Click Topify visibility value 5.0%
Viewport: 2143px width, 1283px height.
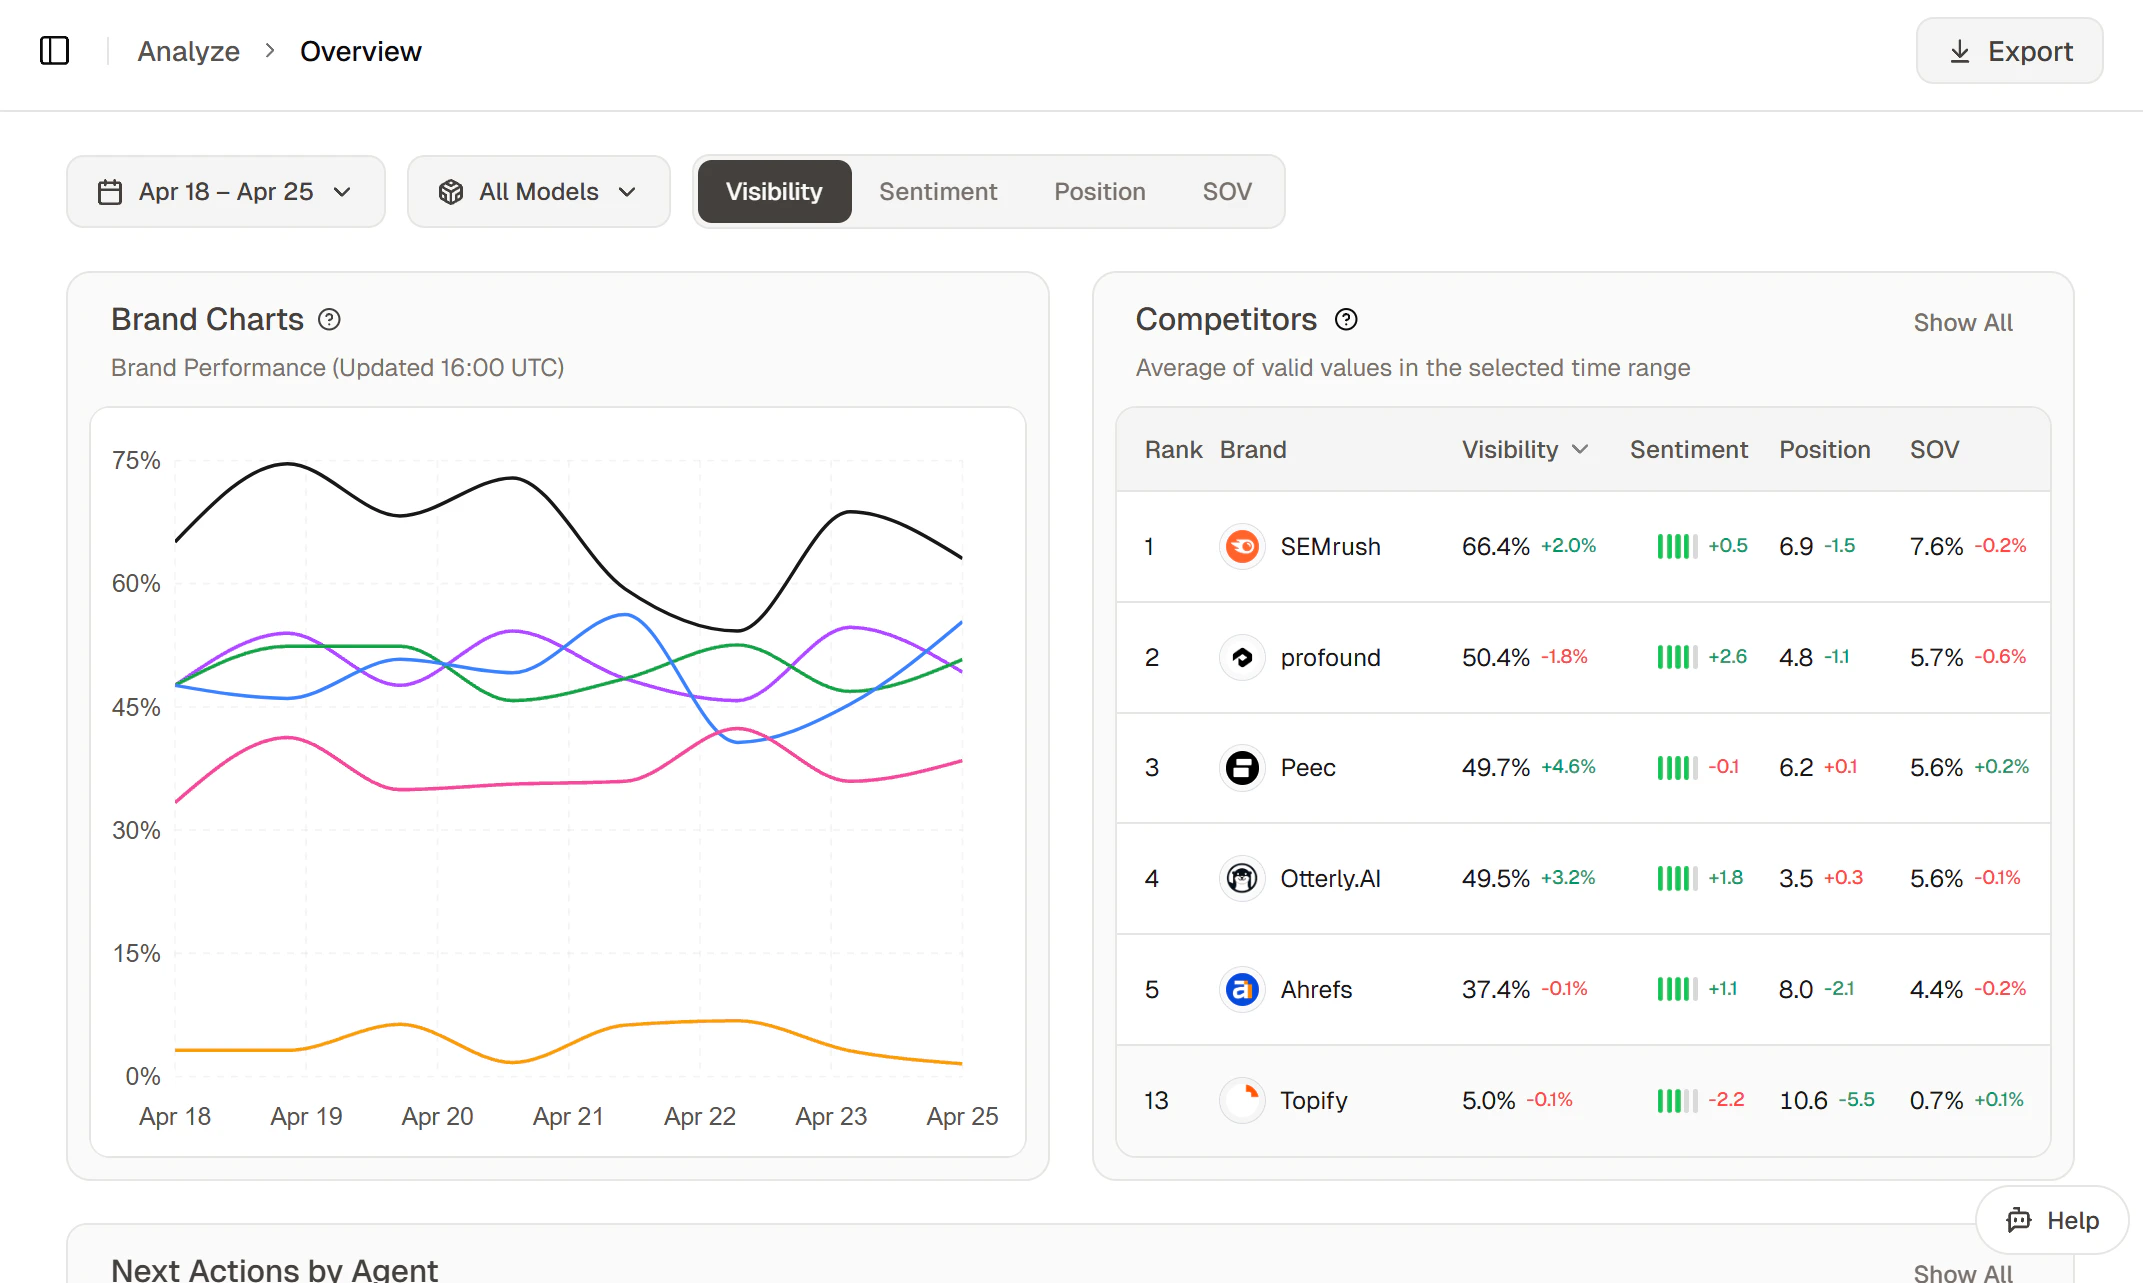(x=1489, y=1100)
